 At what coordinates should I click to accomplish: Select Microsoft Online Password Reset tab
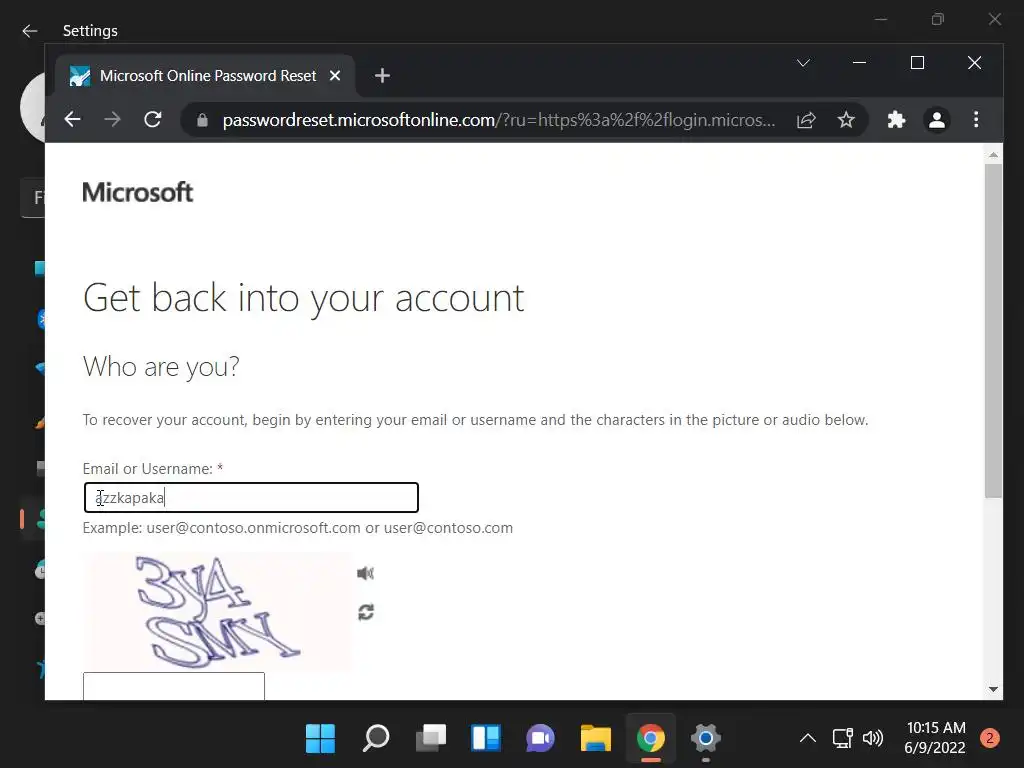(205, 76)
